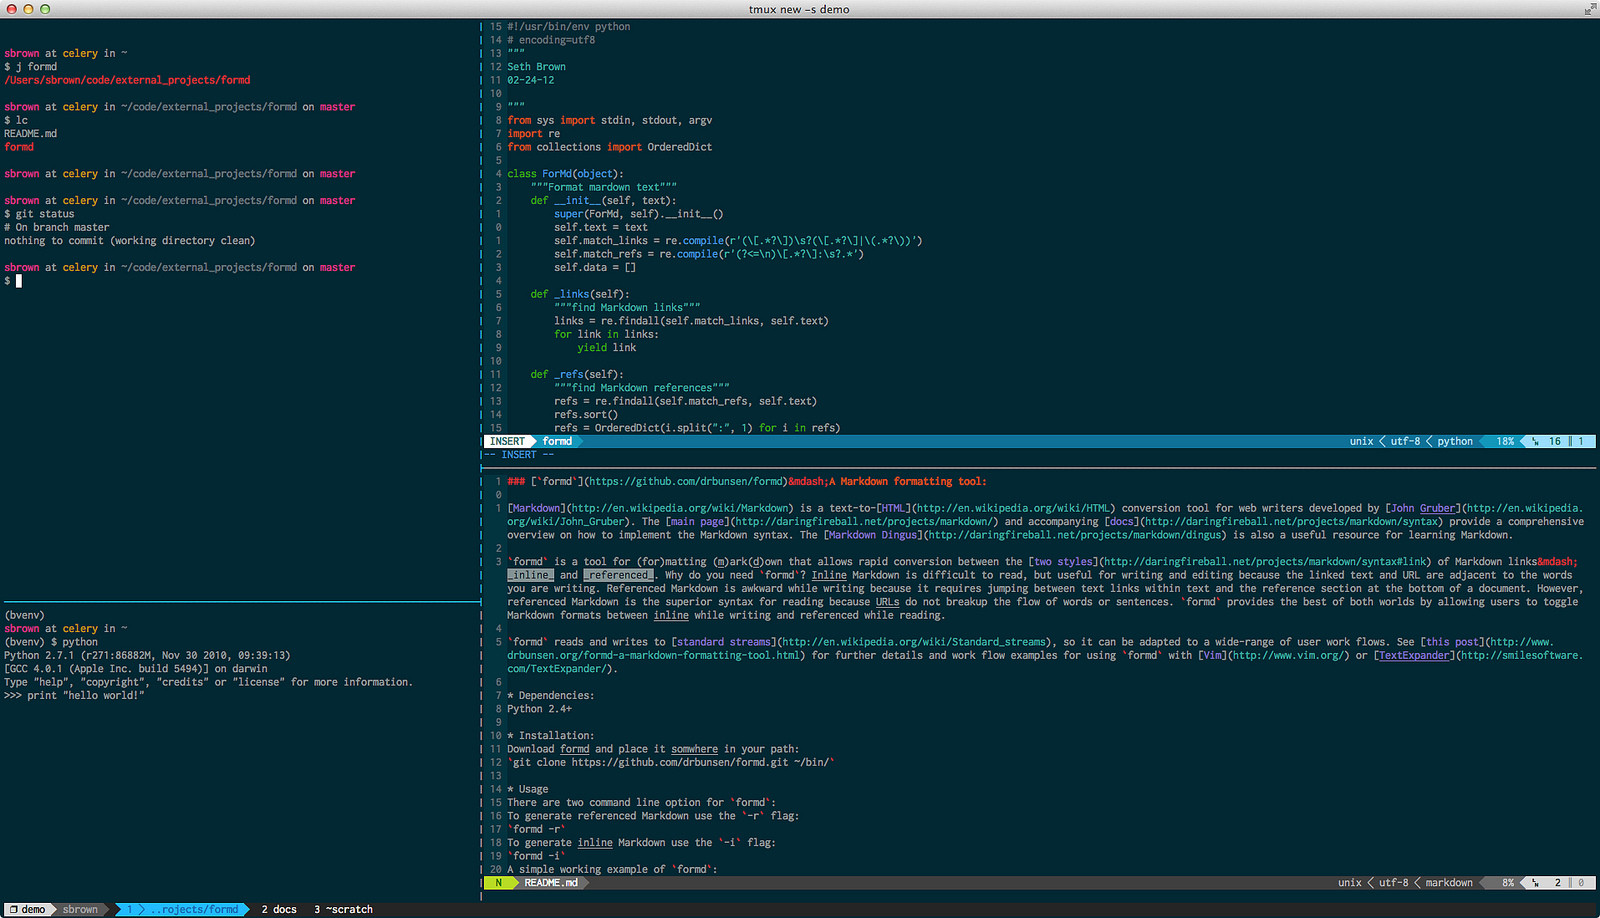Click the underlined somewhere word in README
This screenshot has width=1600, height=918.
694,749
